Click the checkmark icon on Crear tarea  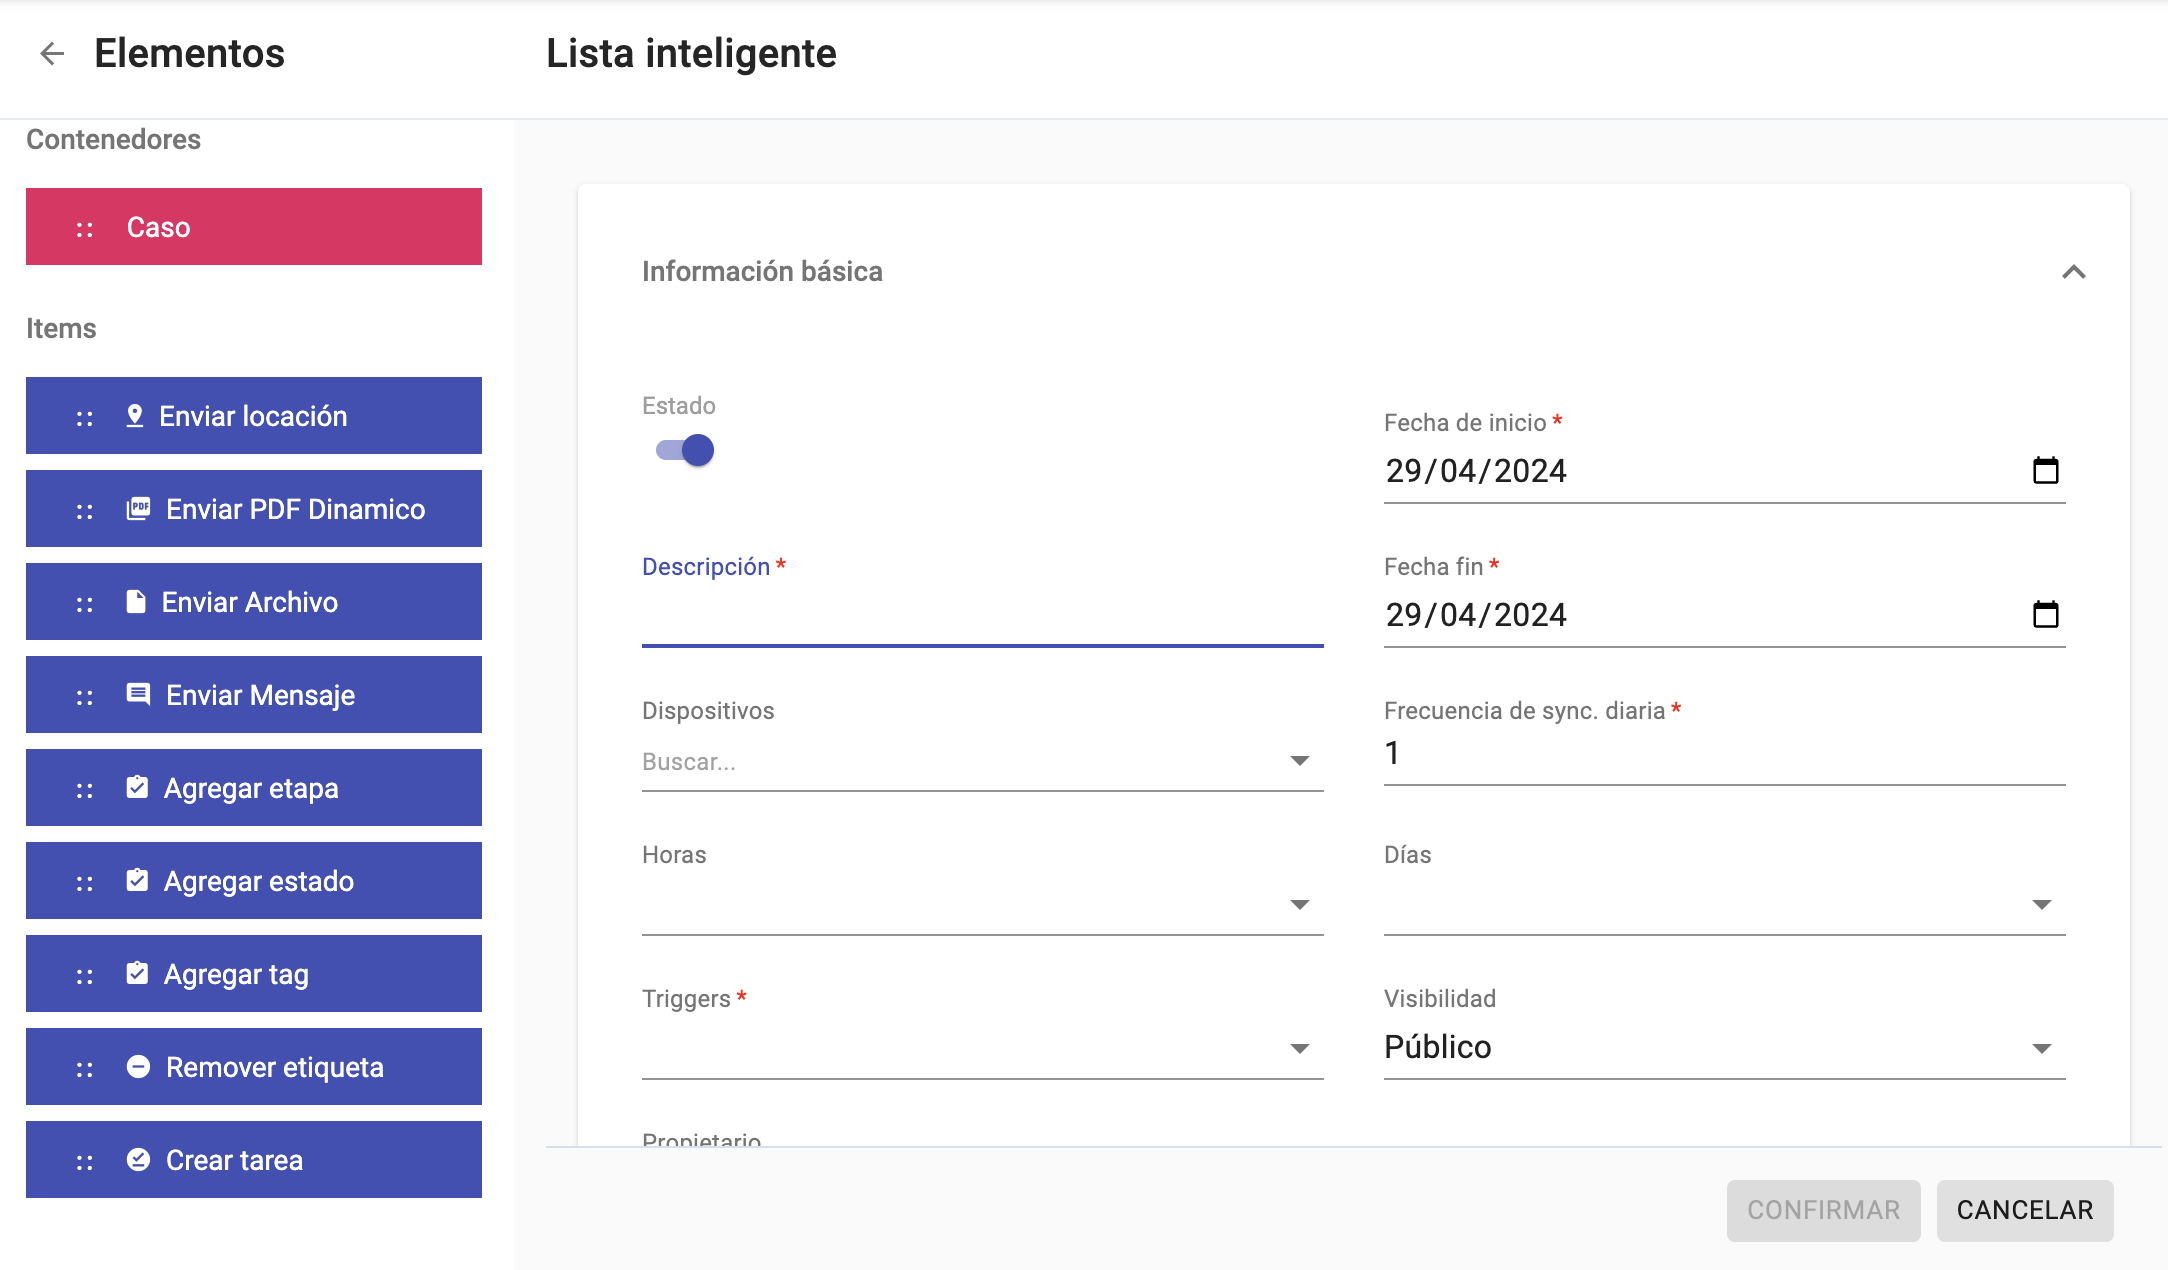[x=138, y=1160]
